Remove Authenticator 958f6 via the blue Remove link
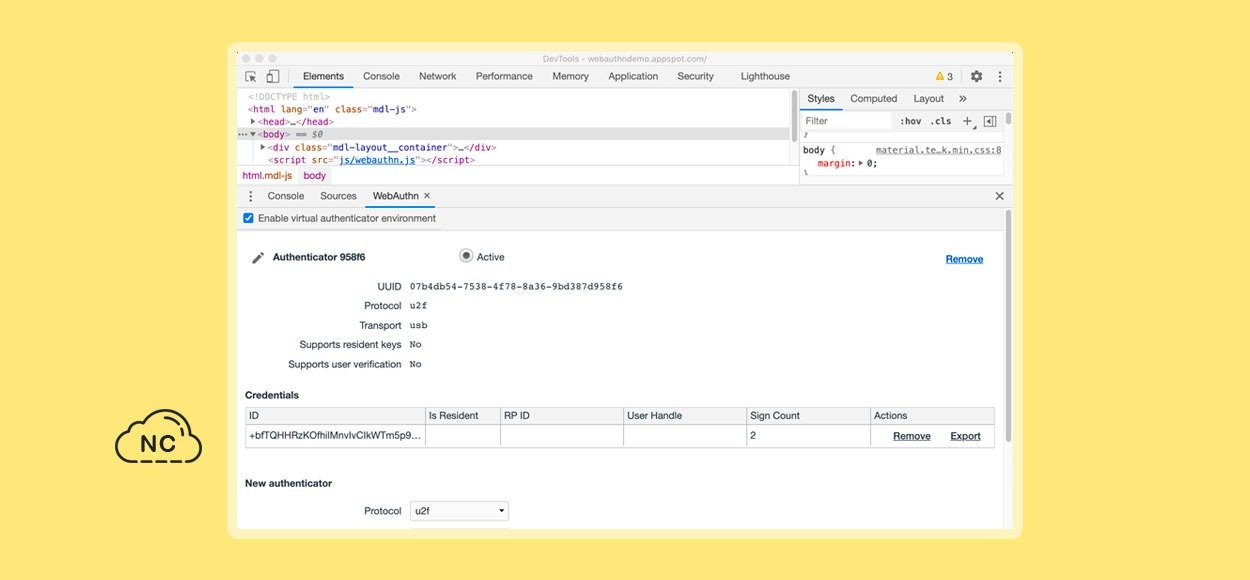The image size is (1250, 580). [964, 259]
